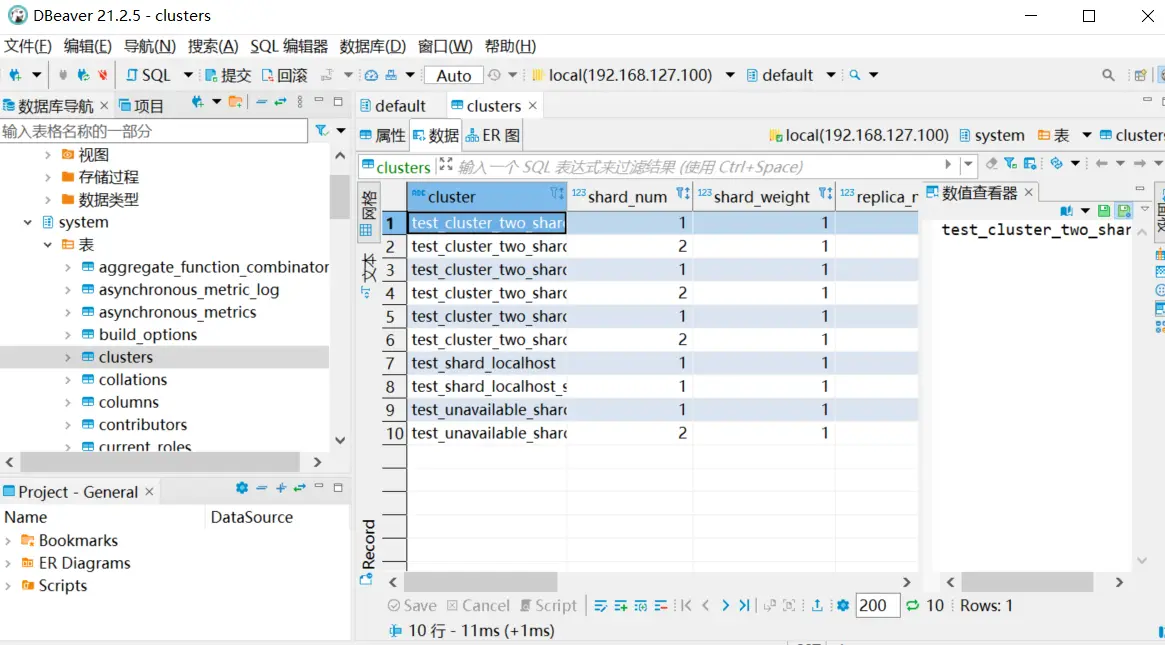The width and height of the screenshot is (1165, 645).
Task: Select the contributors table in the tree
Action: point(143,424)
